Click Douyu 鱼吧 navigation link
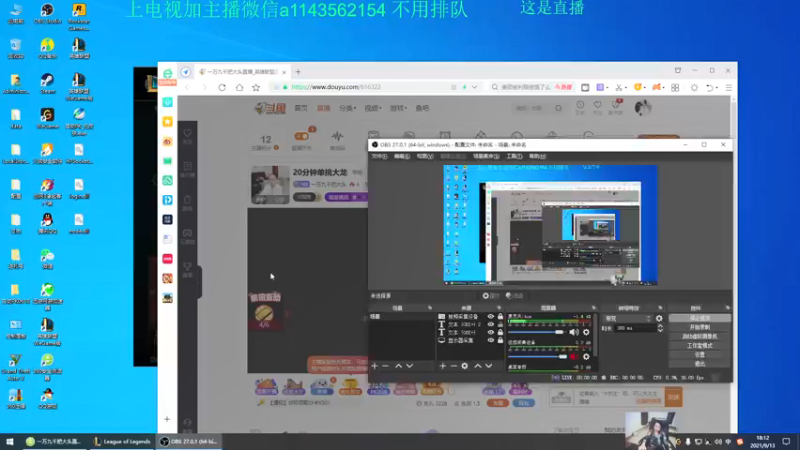The width and height of the screenshot is (800, 450). [x=422, y=108]
